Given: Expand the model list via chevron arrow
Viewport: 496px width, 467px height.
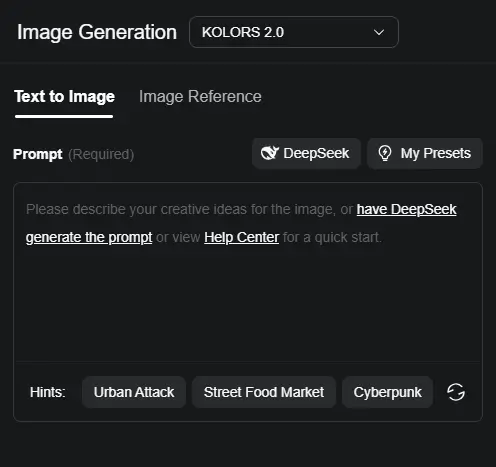Looking at the screenshot, I should [379, 32].
